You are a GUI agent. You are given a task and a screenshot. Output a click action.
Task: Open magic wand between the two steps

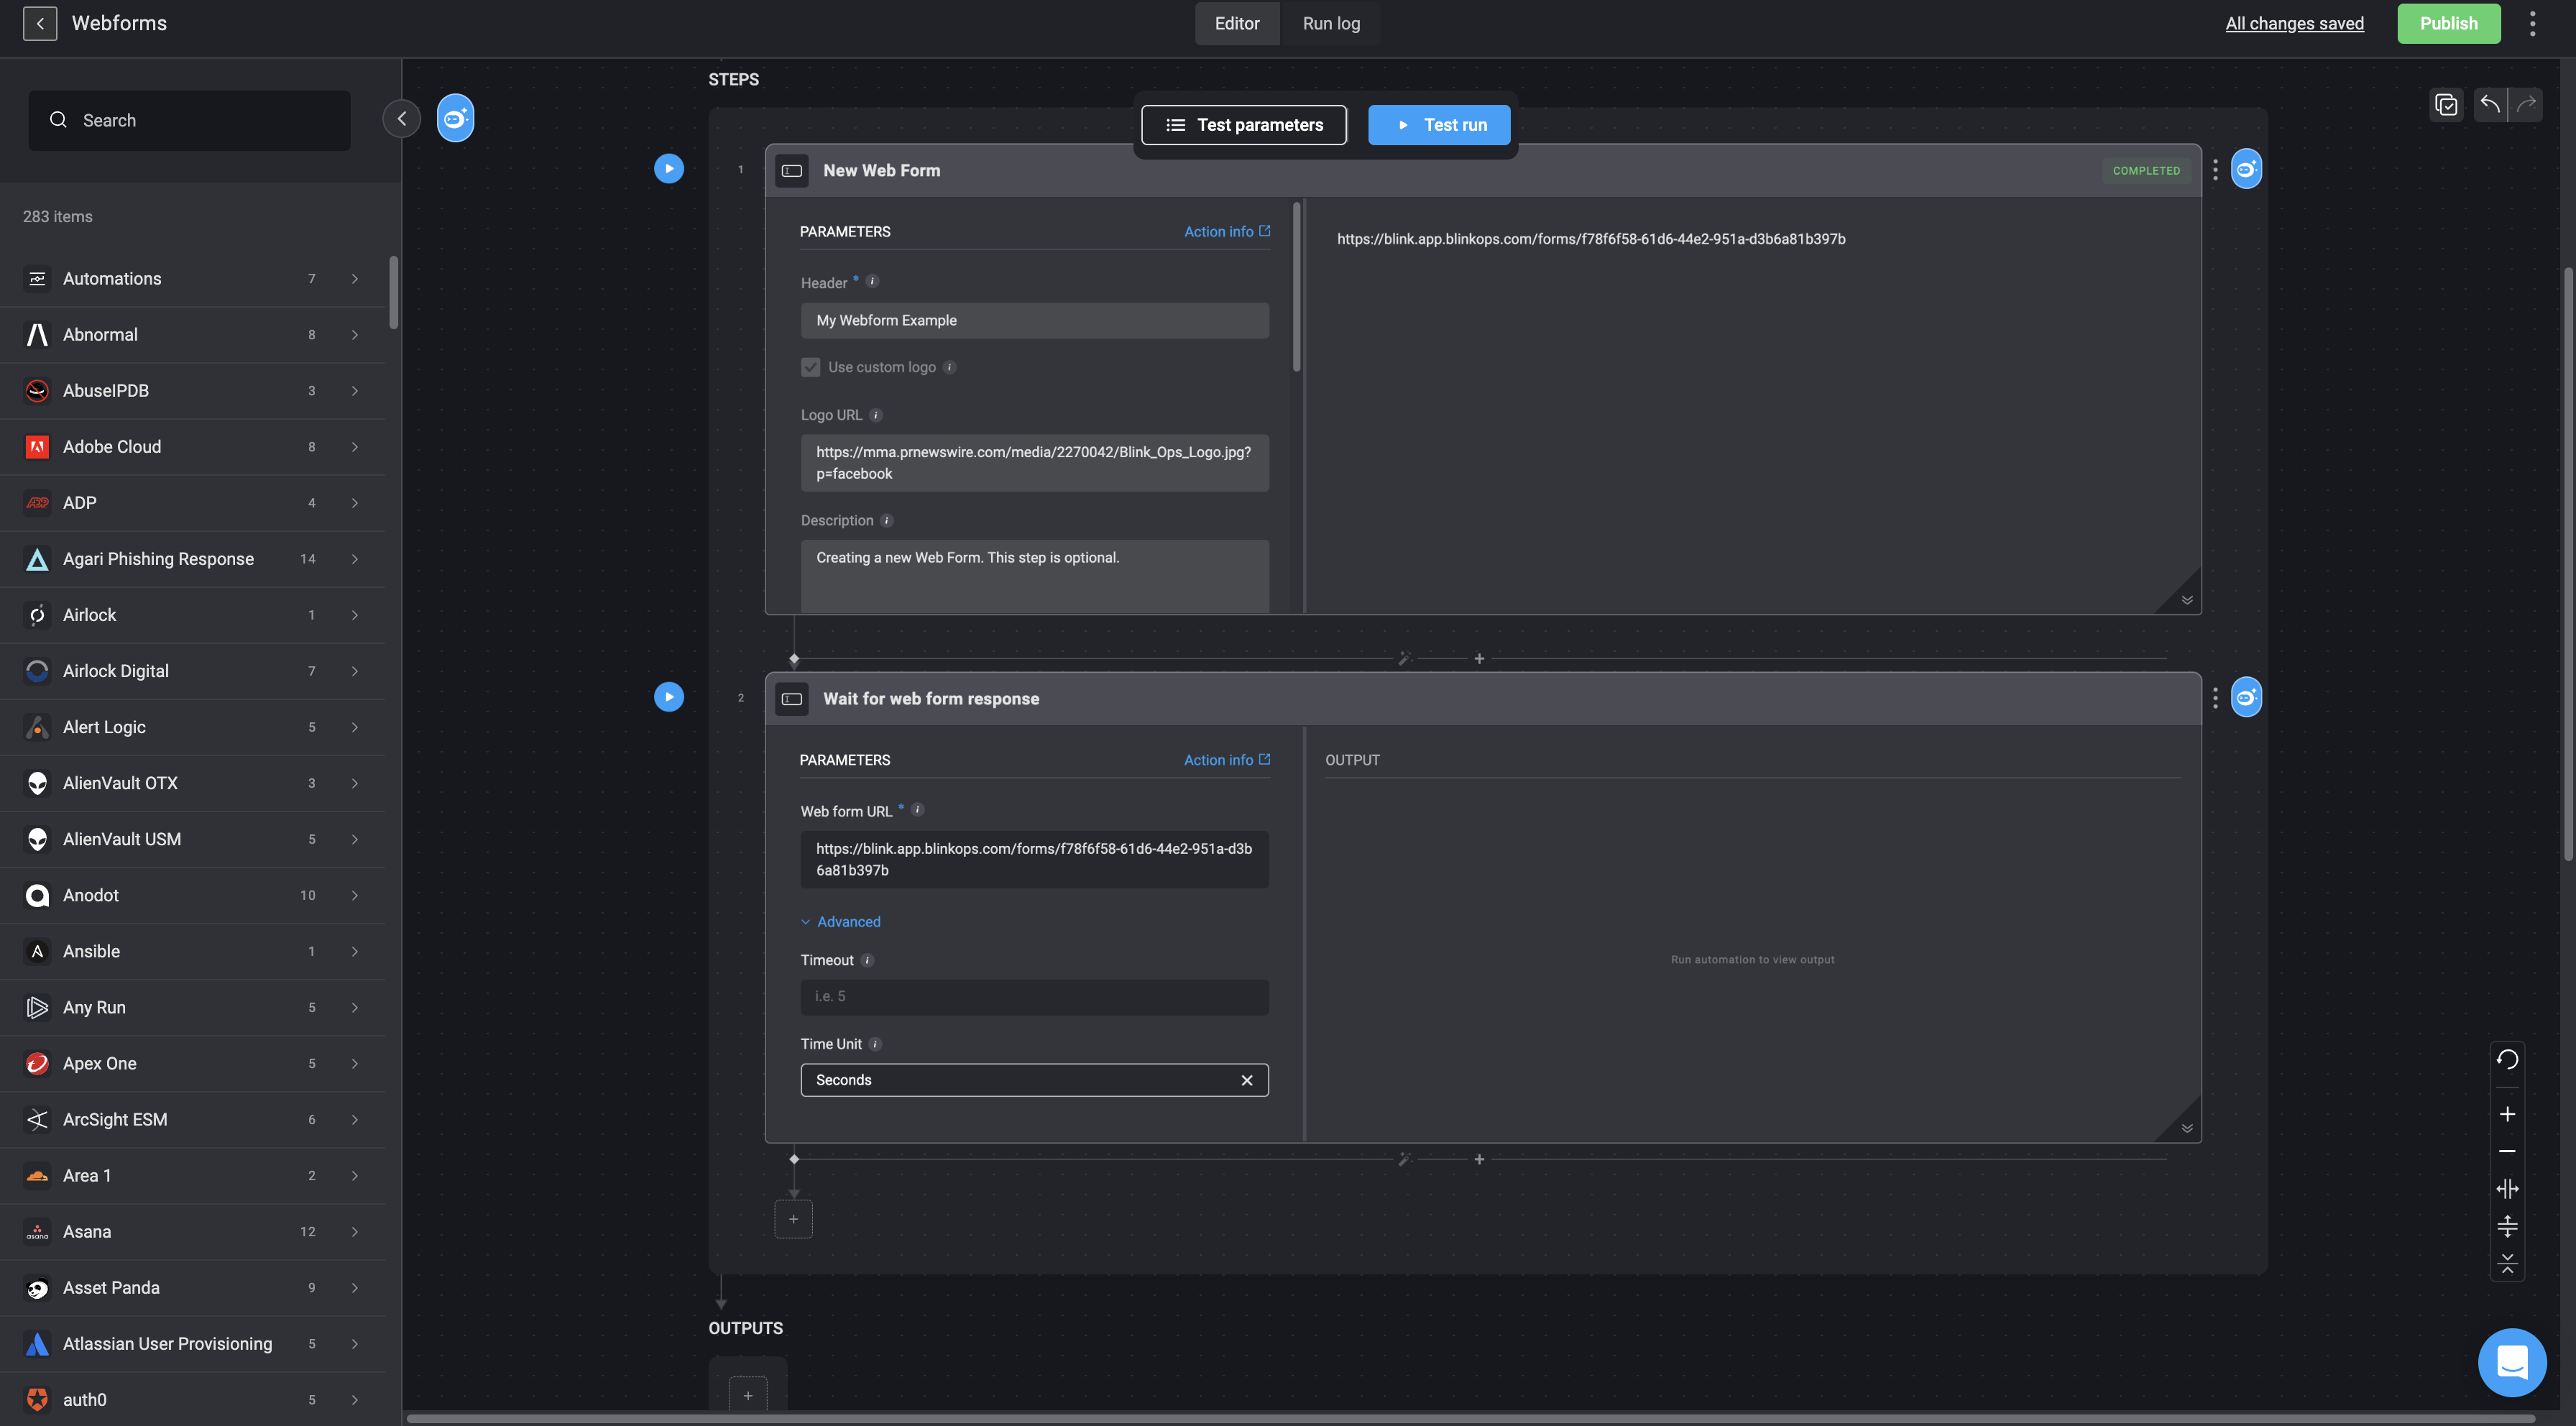pyautogui.click(x=1404, y=659)
